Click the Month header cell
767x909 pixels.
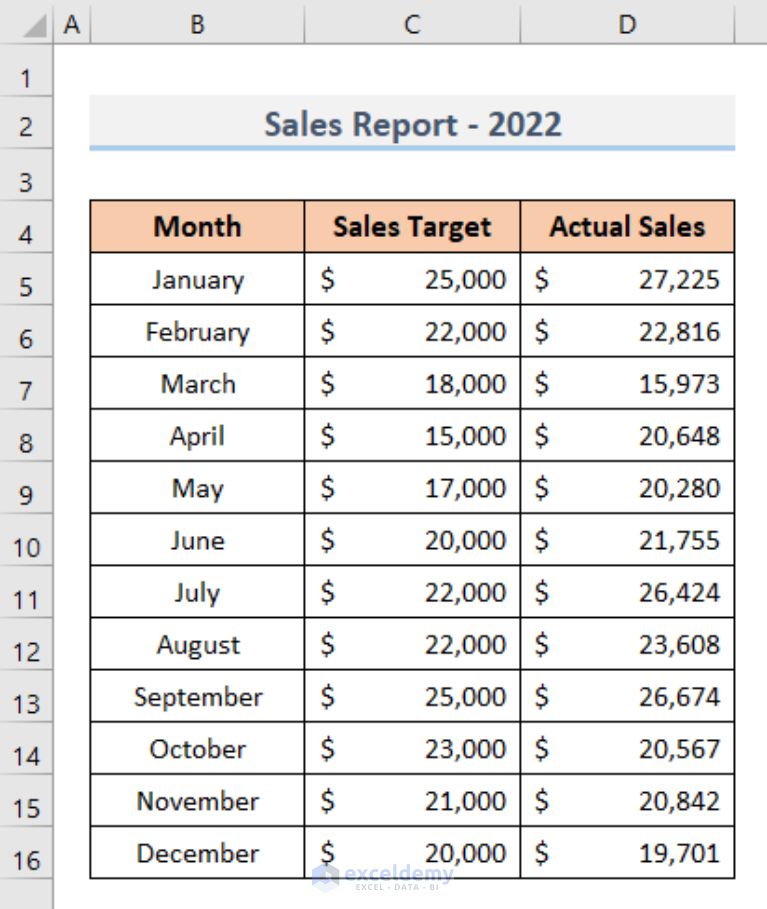(x=197, y=227)
